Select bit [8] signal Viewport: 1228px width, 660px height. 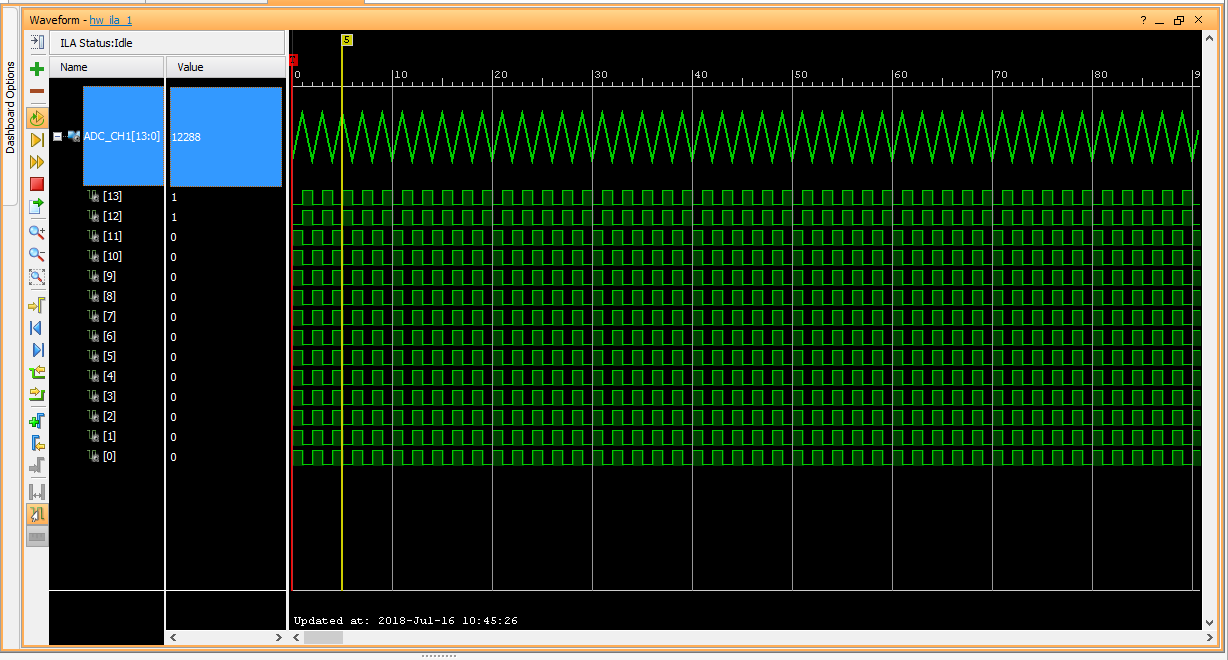(109, 296)
